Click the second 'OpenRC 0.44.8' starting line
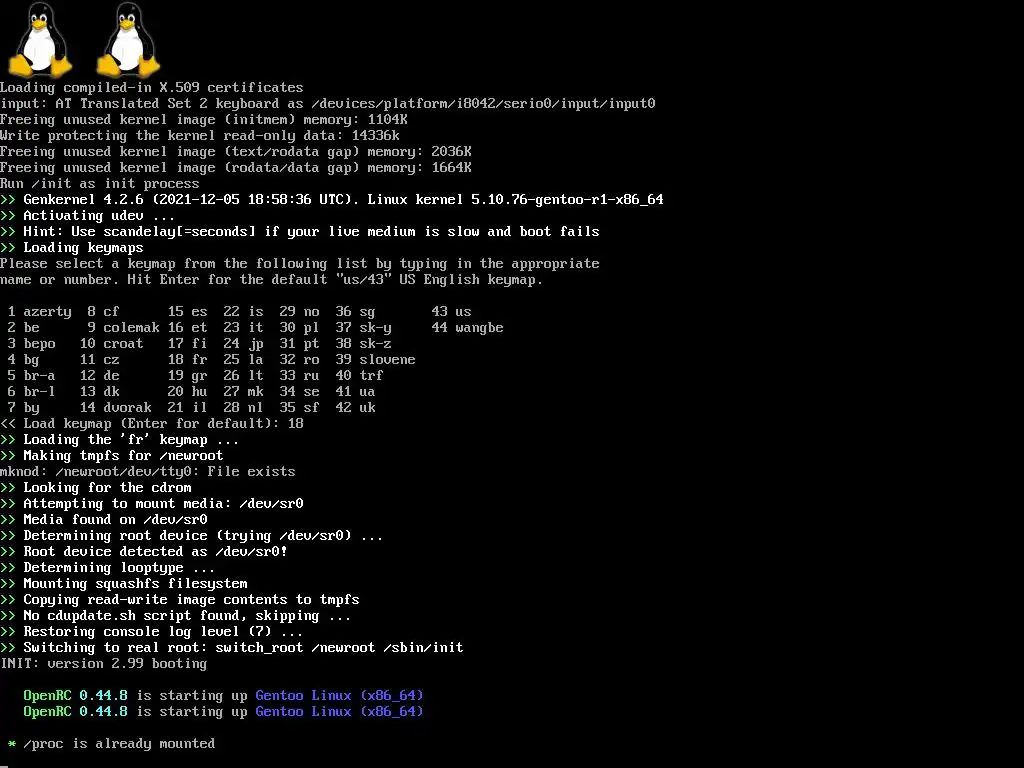Image resolution: width=1024 pixels, height=768 pixels. pyautogui.click(x=223, y=712)
